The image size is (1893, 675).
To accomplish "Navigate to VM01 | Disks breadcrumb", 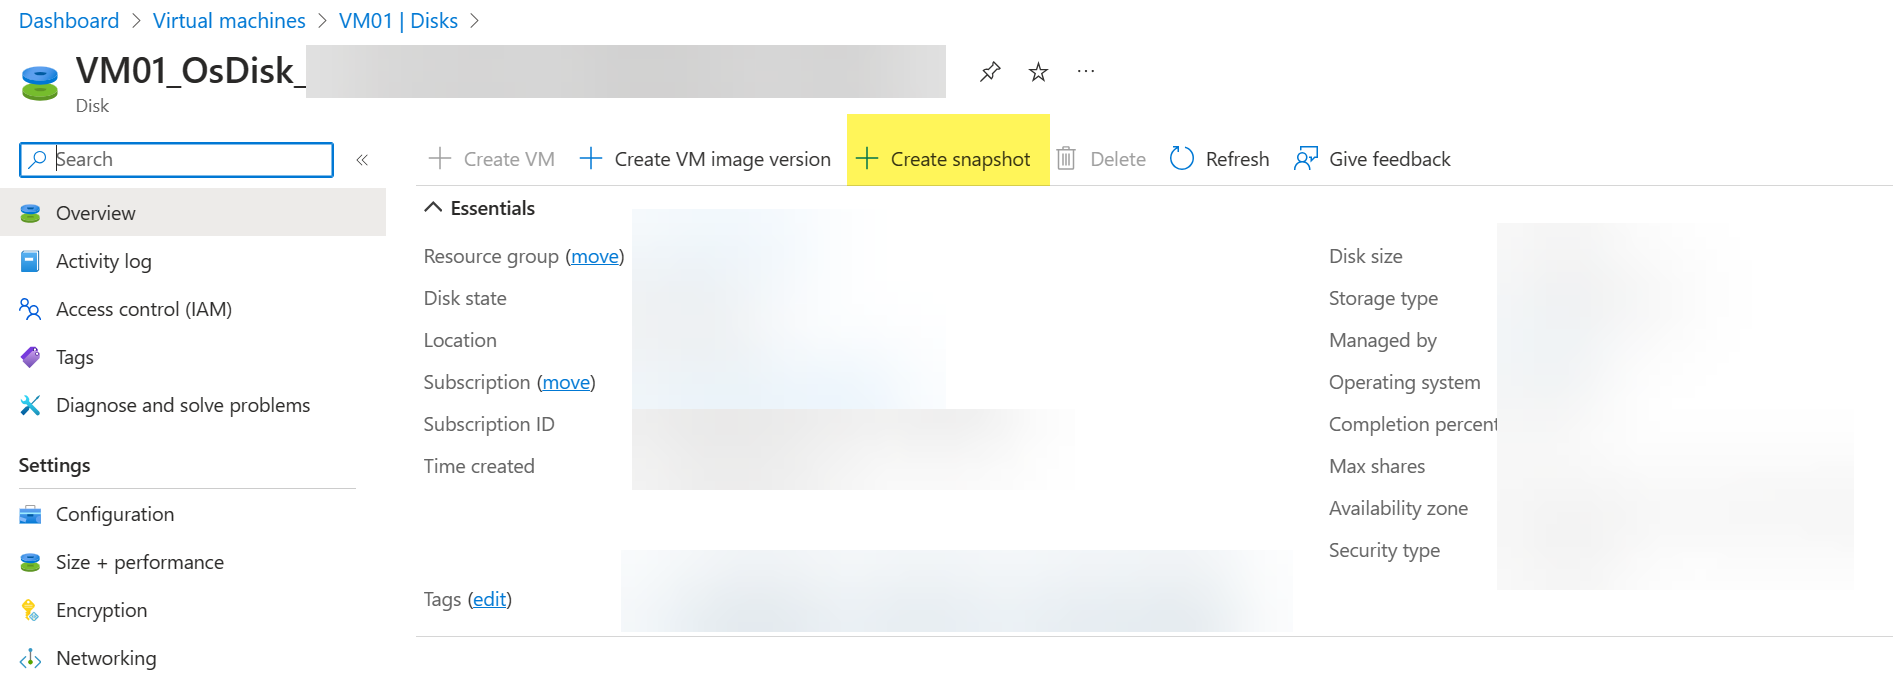I will pos(398,21).
